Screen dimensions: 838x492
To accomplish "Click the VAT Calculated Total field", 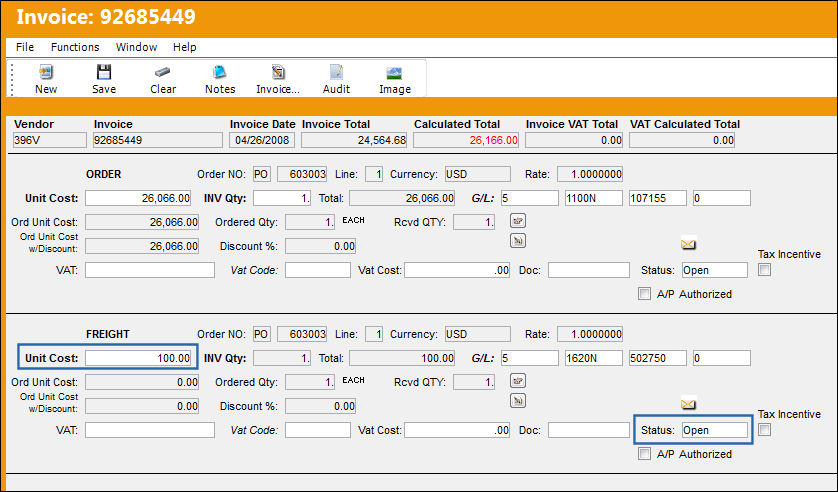I will pyautogui.click(x=681, y=140).
